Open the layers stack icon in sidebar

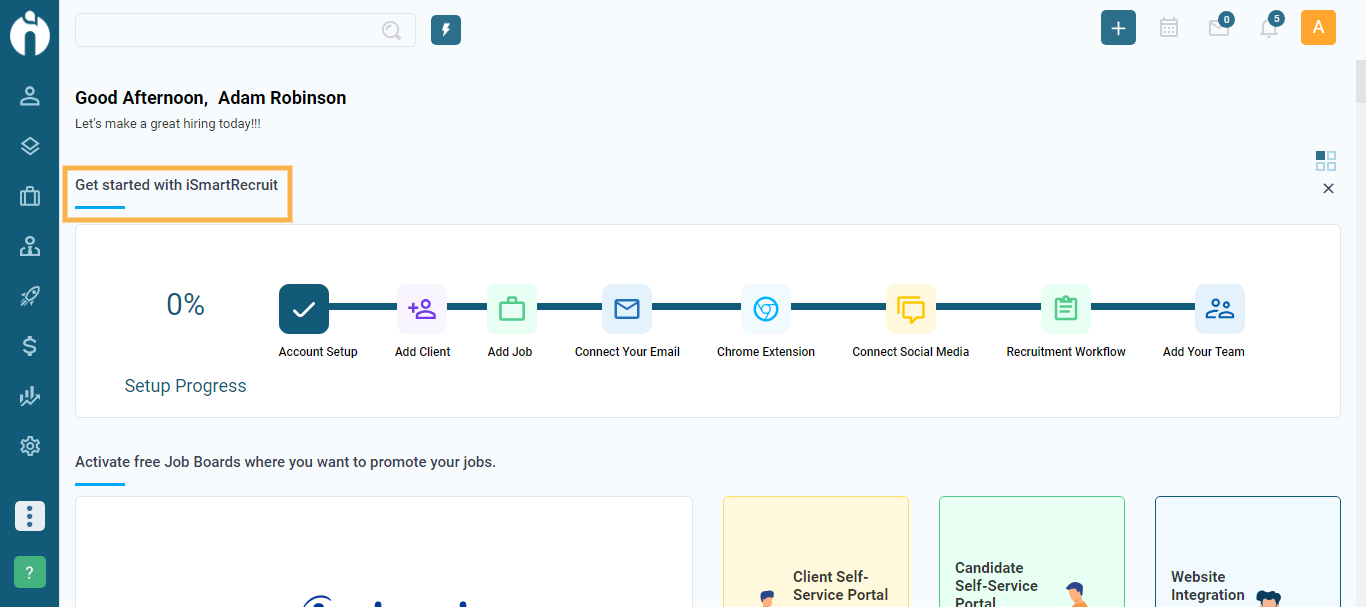click(30, 146)
